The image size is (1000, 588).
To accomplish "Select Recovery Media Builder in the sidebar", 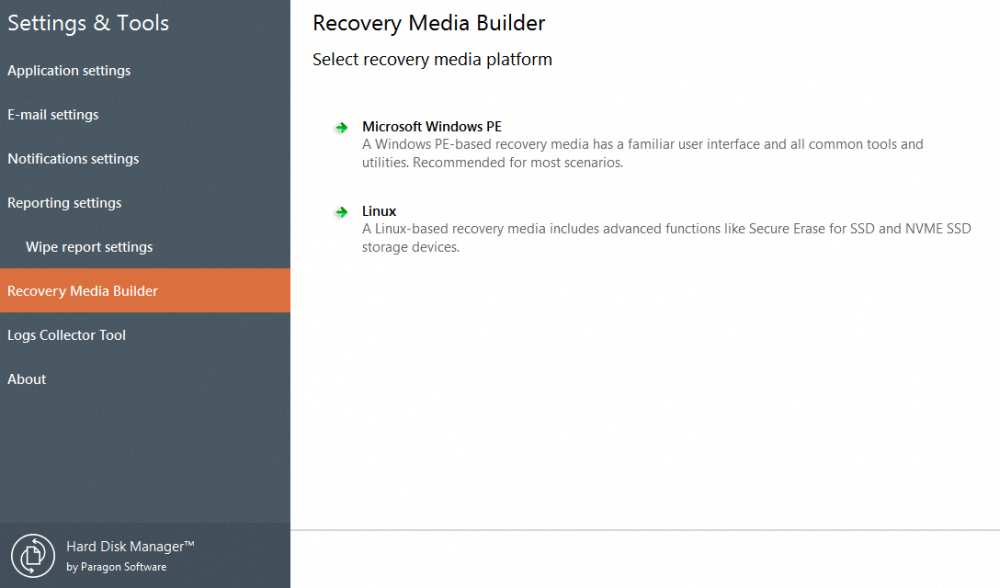I will pos(83,290).
